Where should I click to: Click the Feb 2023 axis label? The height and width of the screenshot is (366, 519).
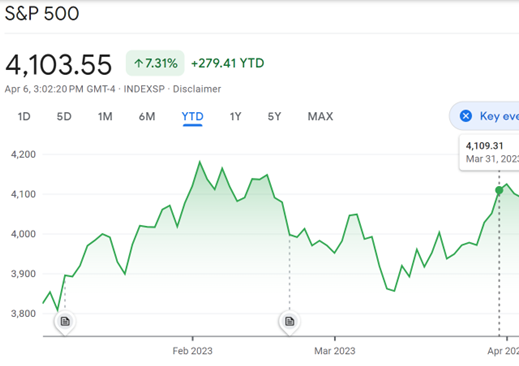point(192,351)
